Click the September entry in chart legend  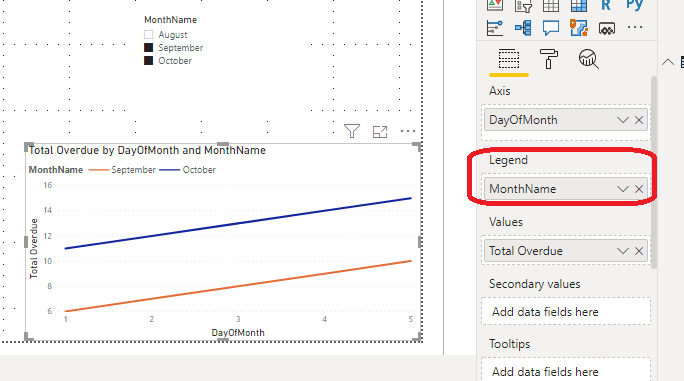(122, 170)
